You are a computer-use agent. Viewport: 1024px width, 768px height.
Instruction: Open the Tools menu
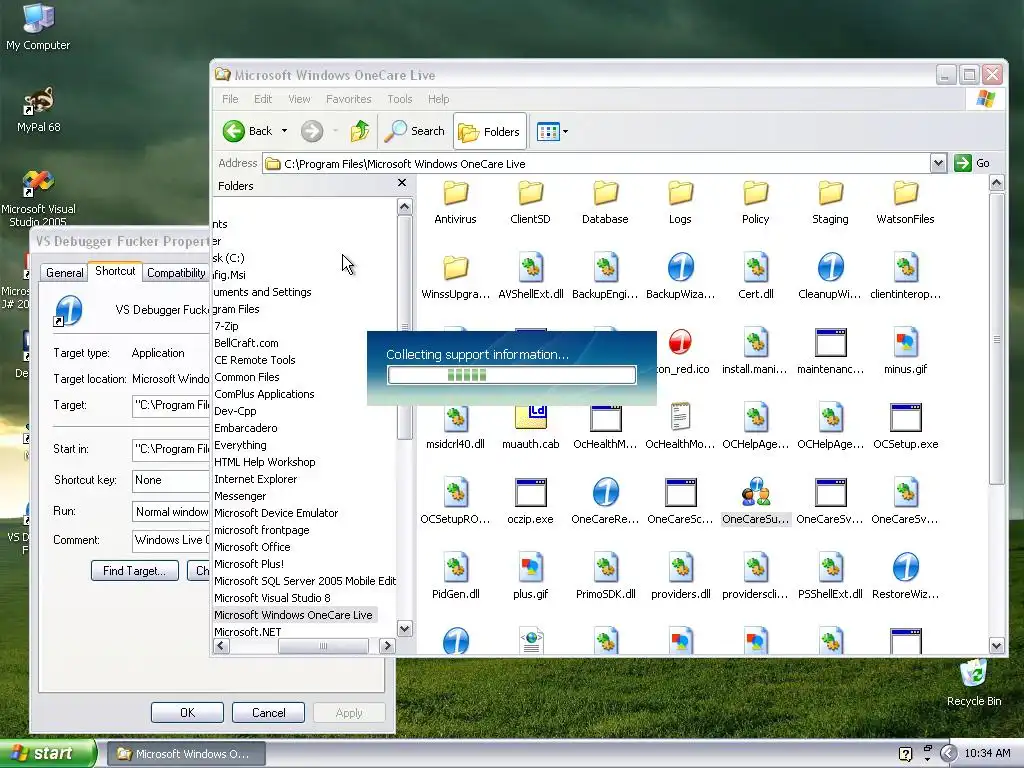pos(399,99)
